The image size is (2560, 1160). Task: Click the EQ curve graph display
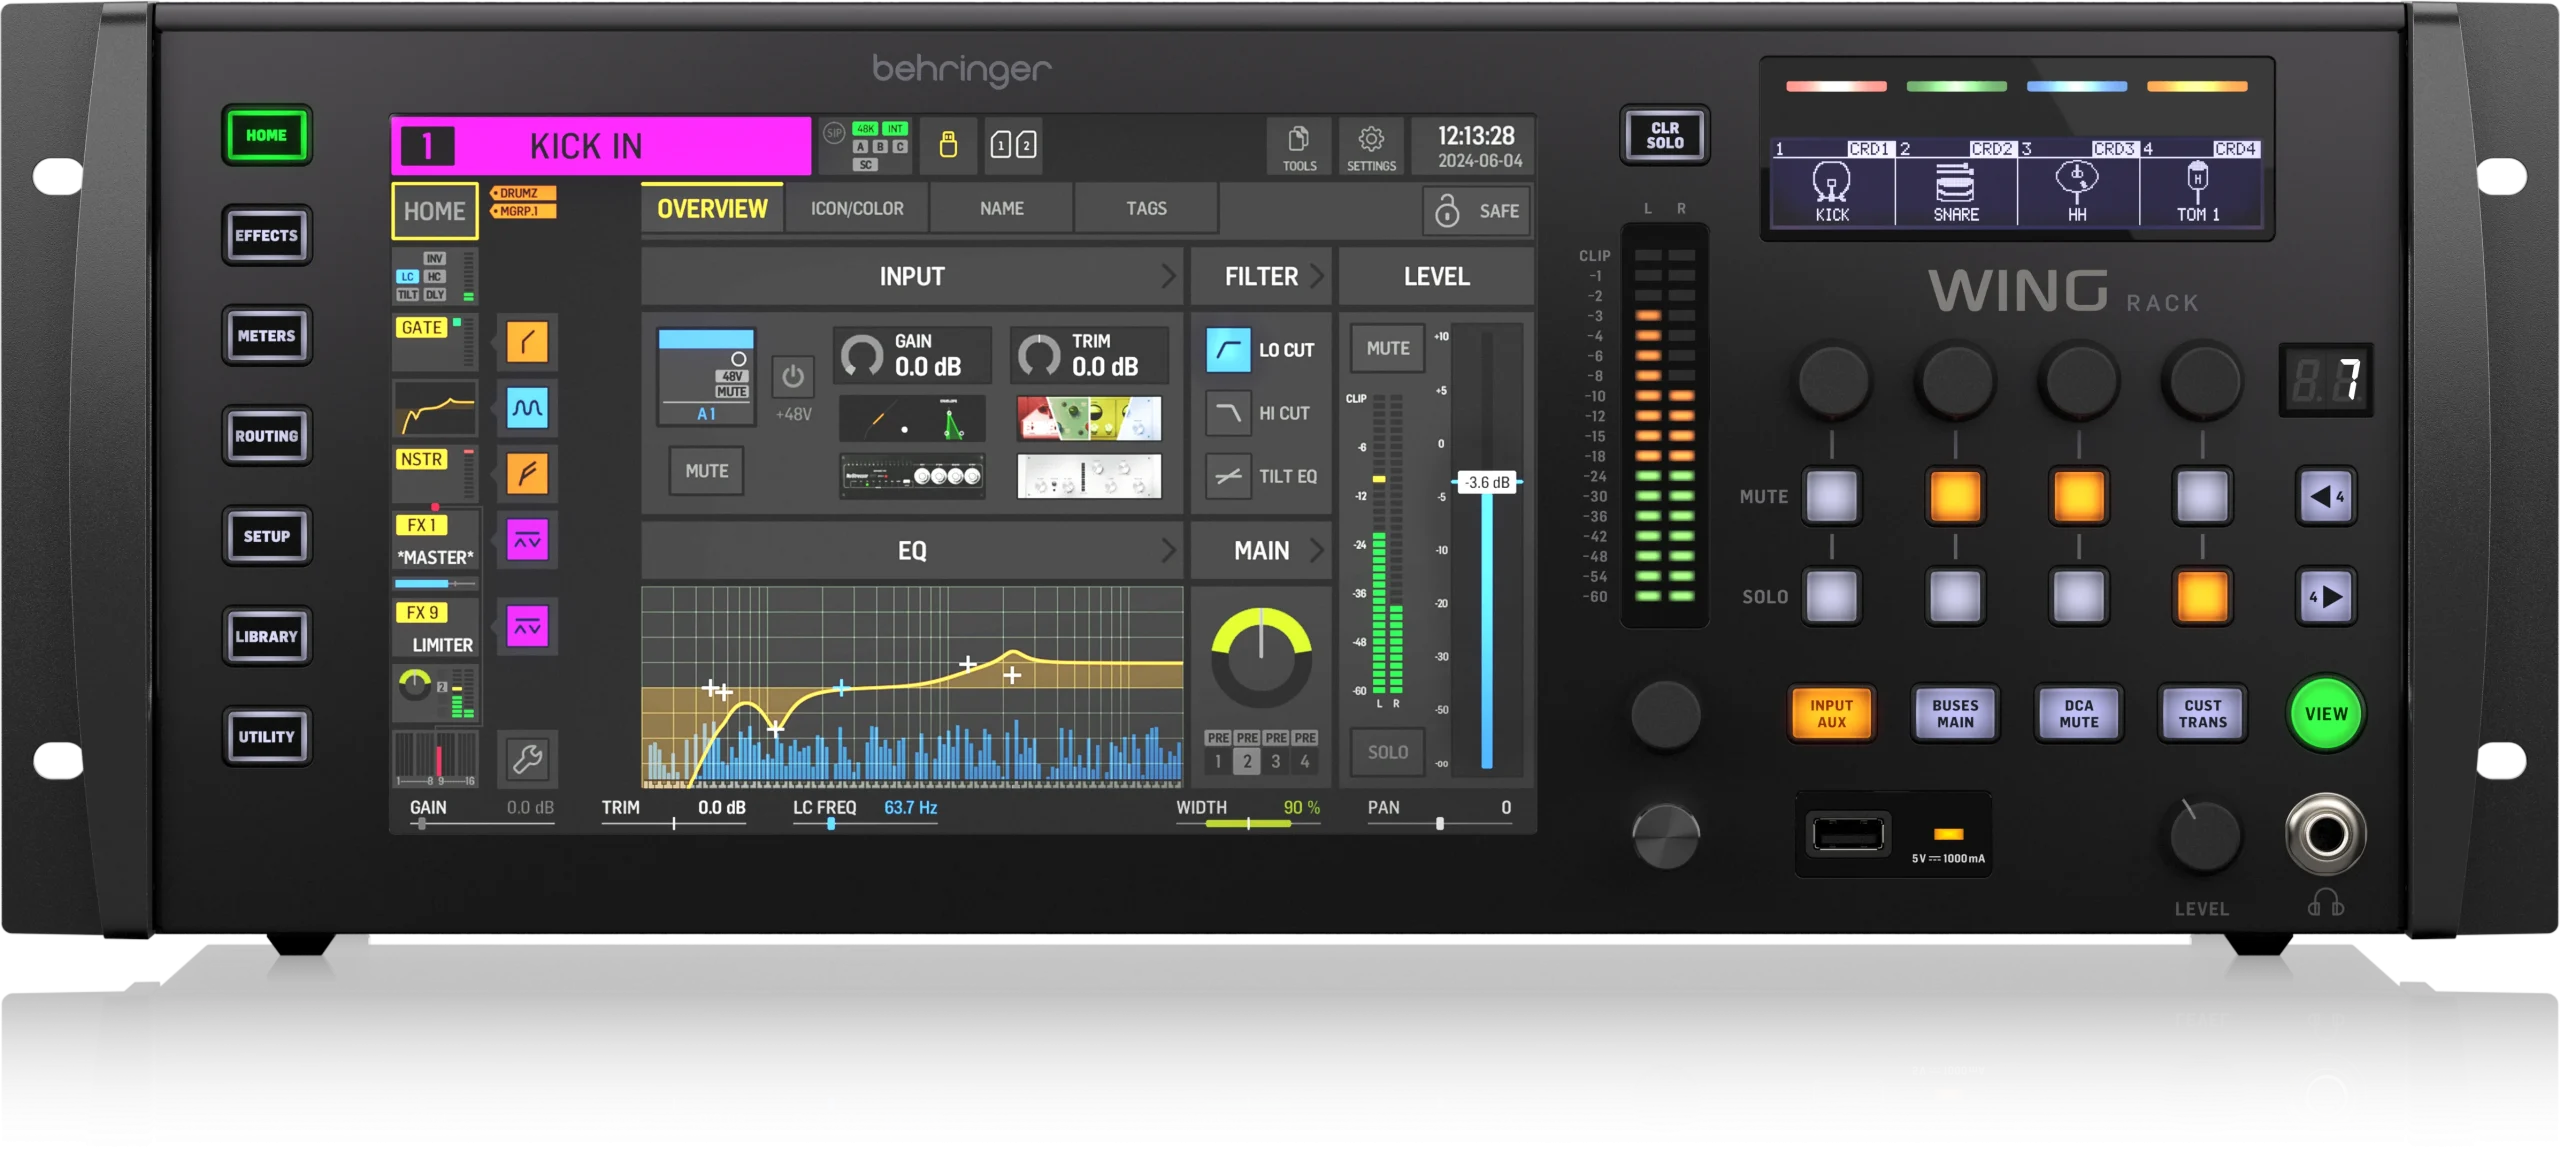pos(912,686)
